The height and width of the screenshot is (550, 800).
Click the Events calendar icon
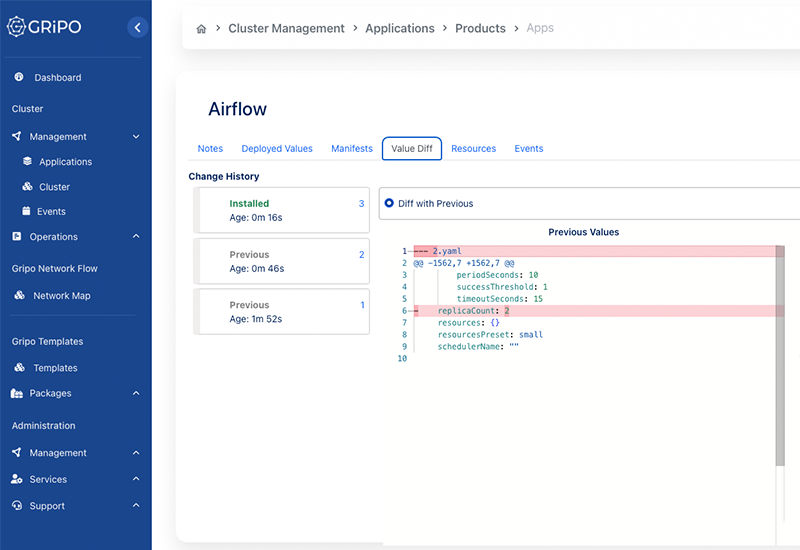[26, 211]
